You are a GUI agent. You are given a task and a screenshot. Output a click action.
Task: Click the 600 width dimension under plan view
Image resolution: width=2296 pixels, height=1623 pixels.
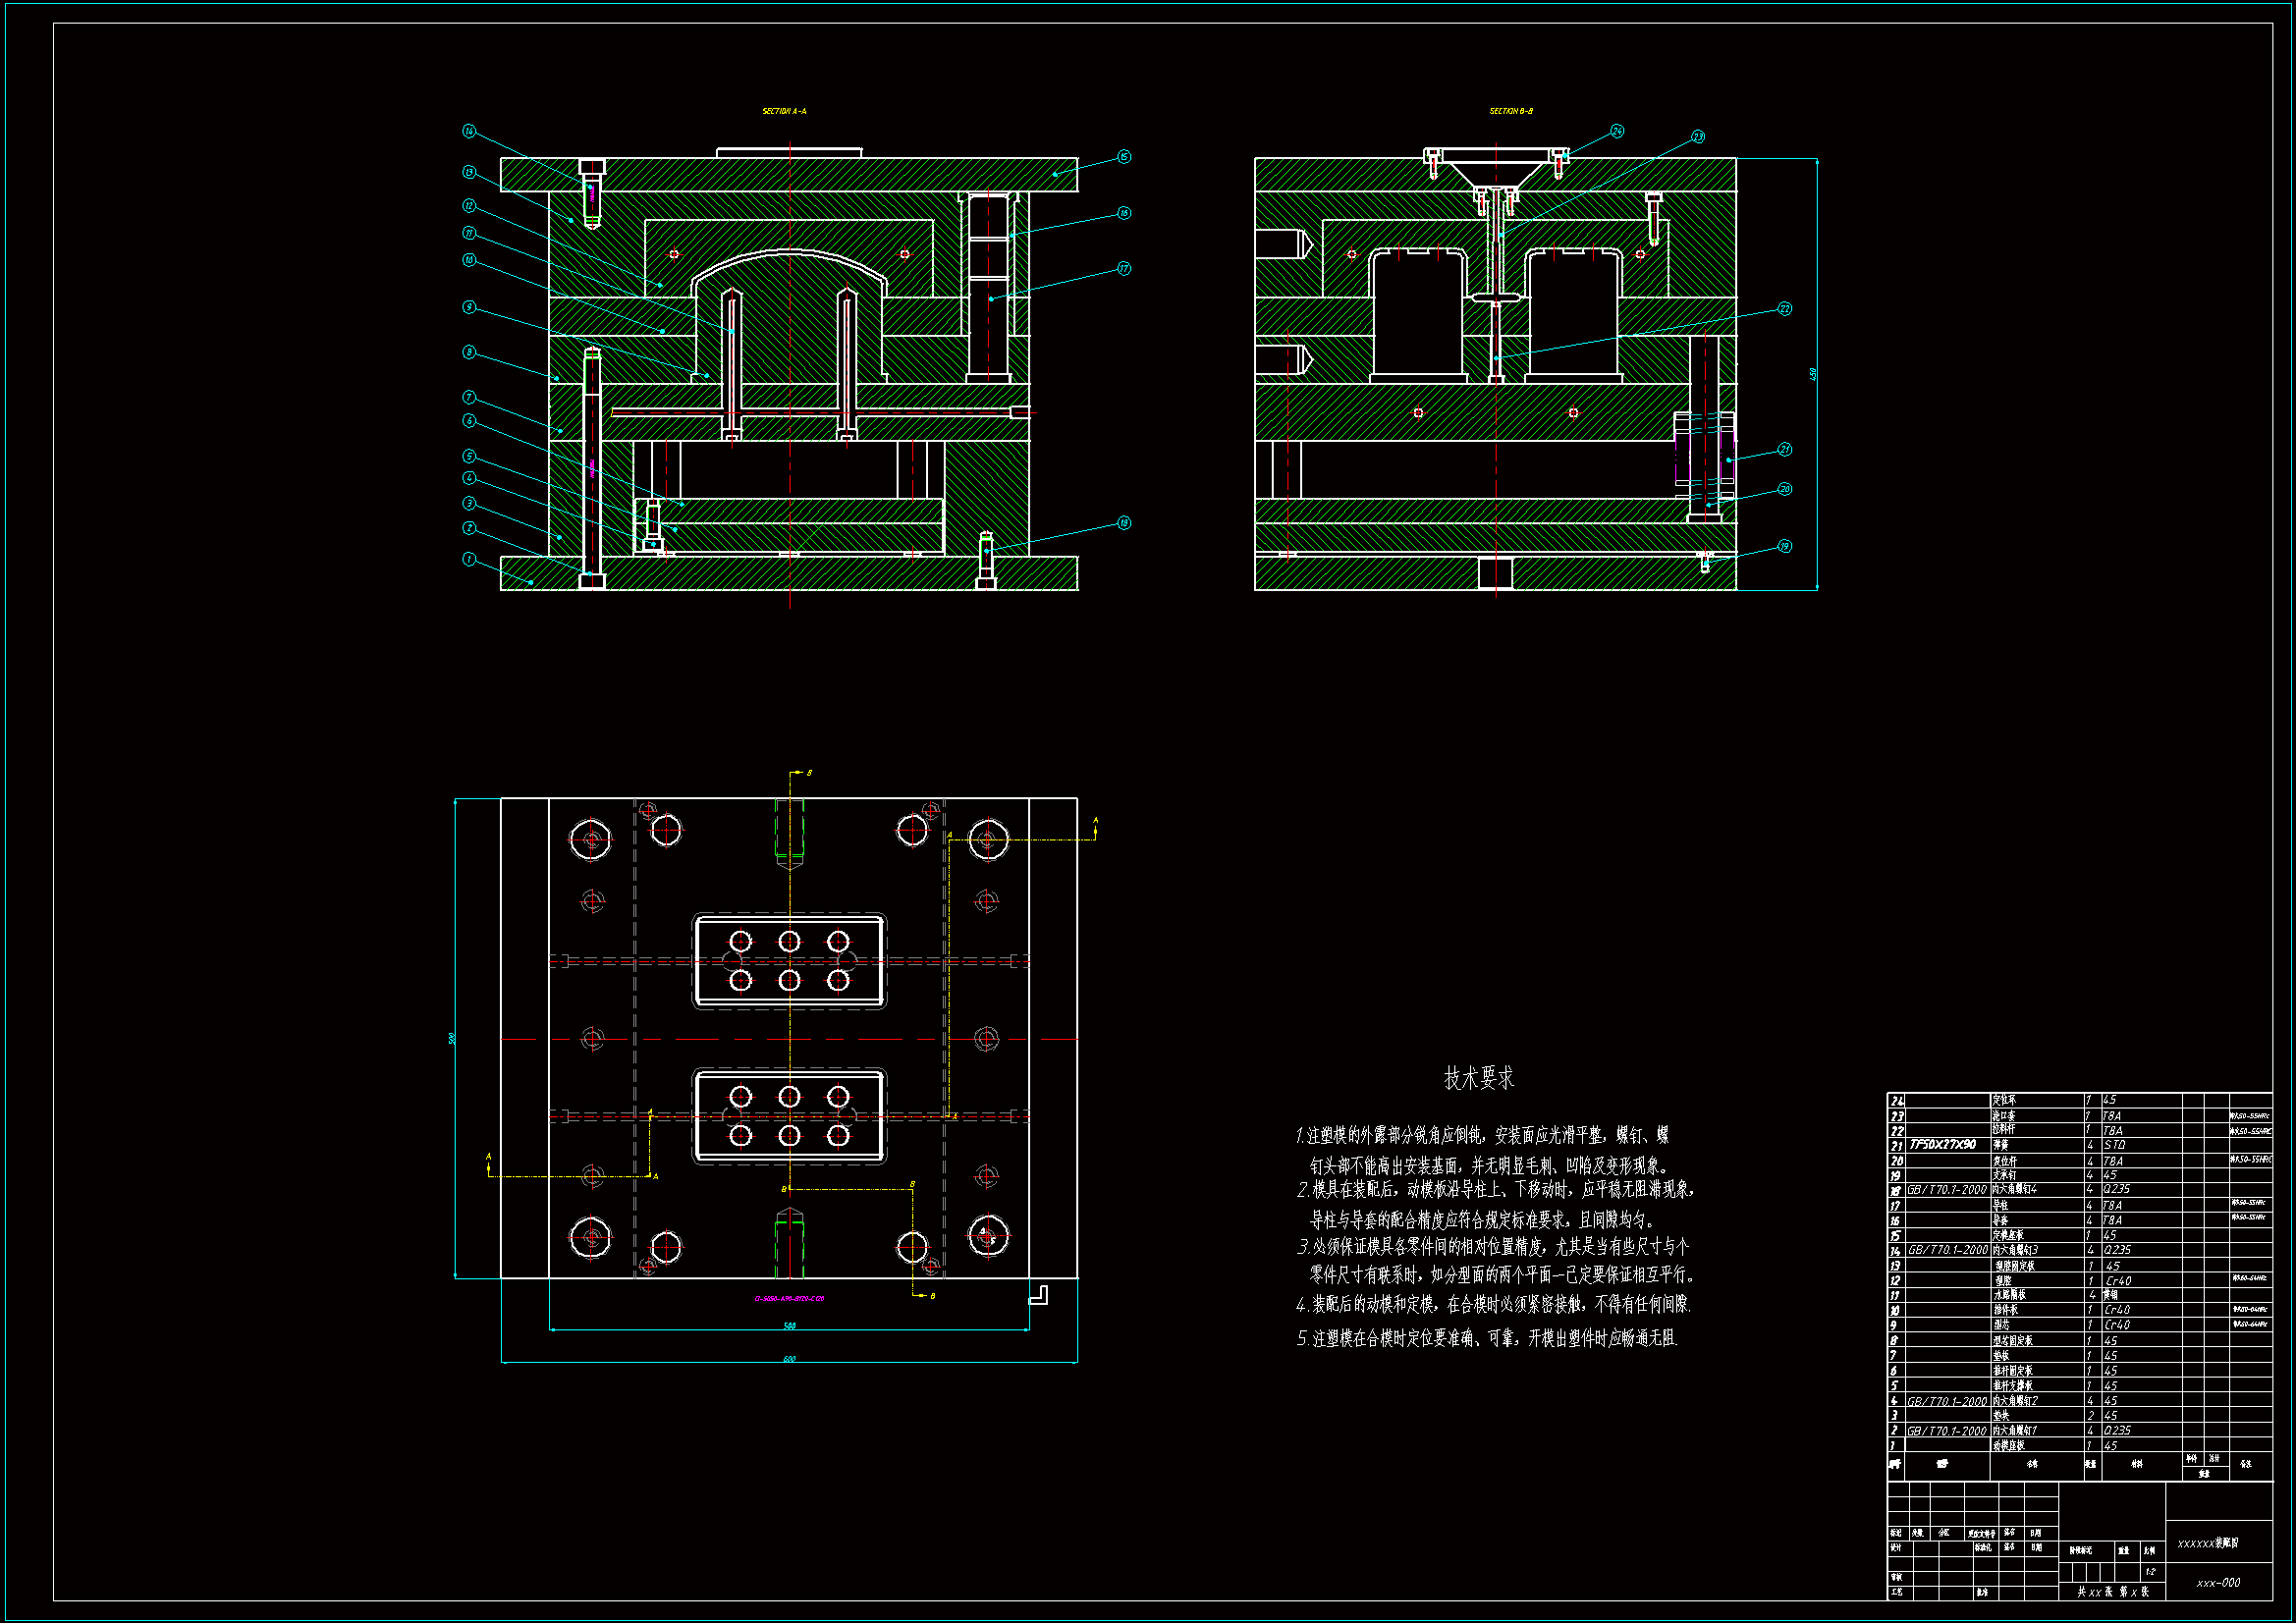click(x=789, y=1359)
